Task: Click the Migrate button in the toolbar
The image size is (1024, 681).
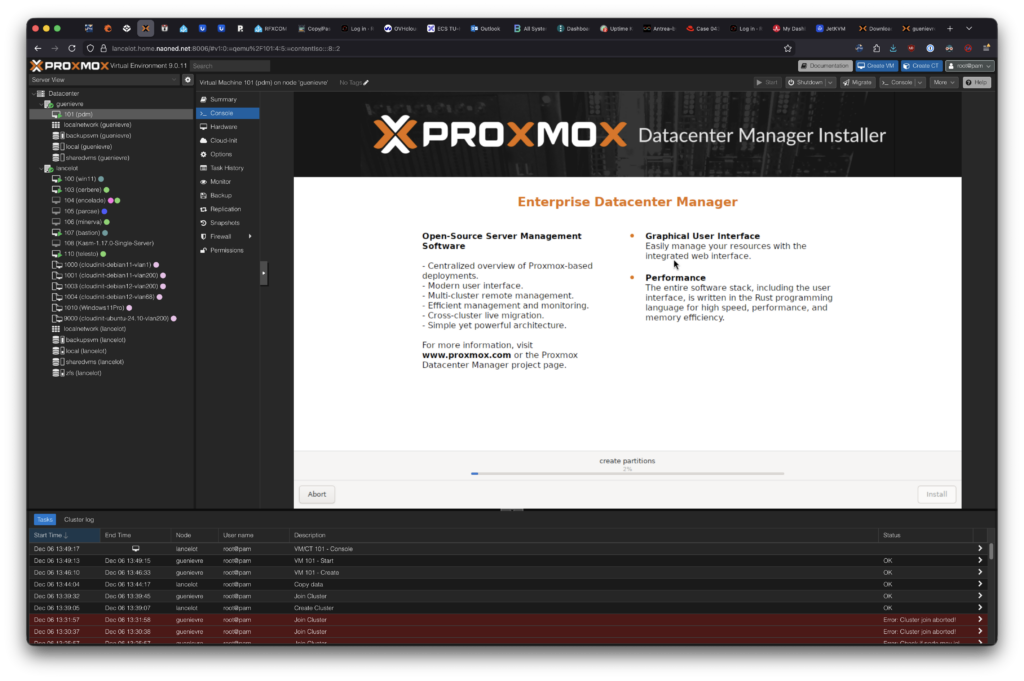Action: pyautogui.click(x=857, y=82)
